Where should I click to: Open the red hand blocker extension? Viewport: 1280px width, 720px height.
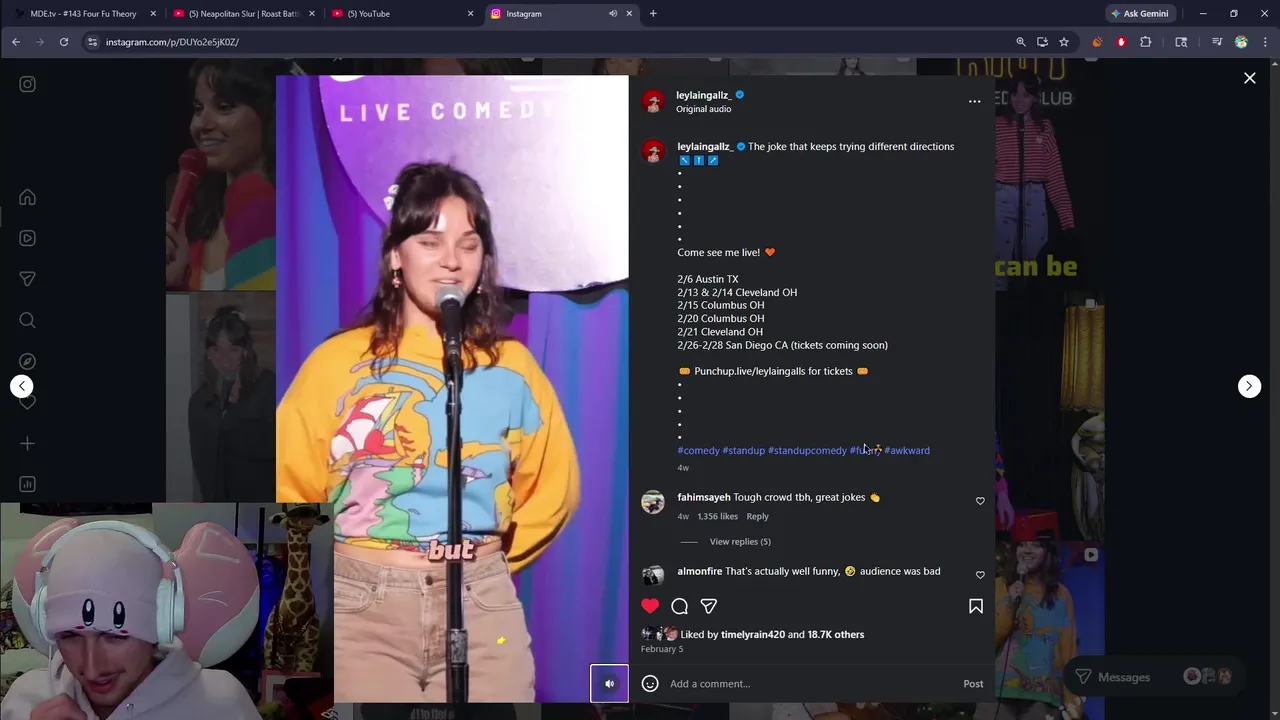1121,42
